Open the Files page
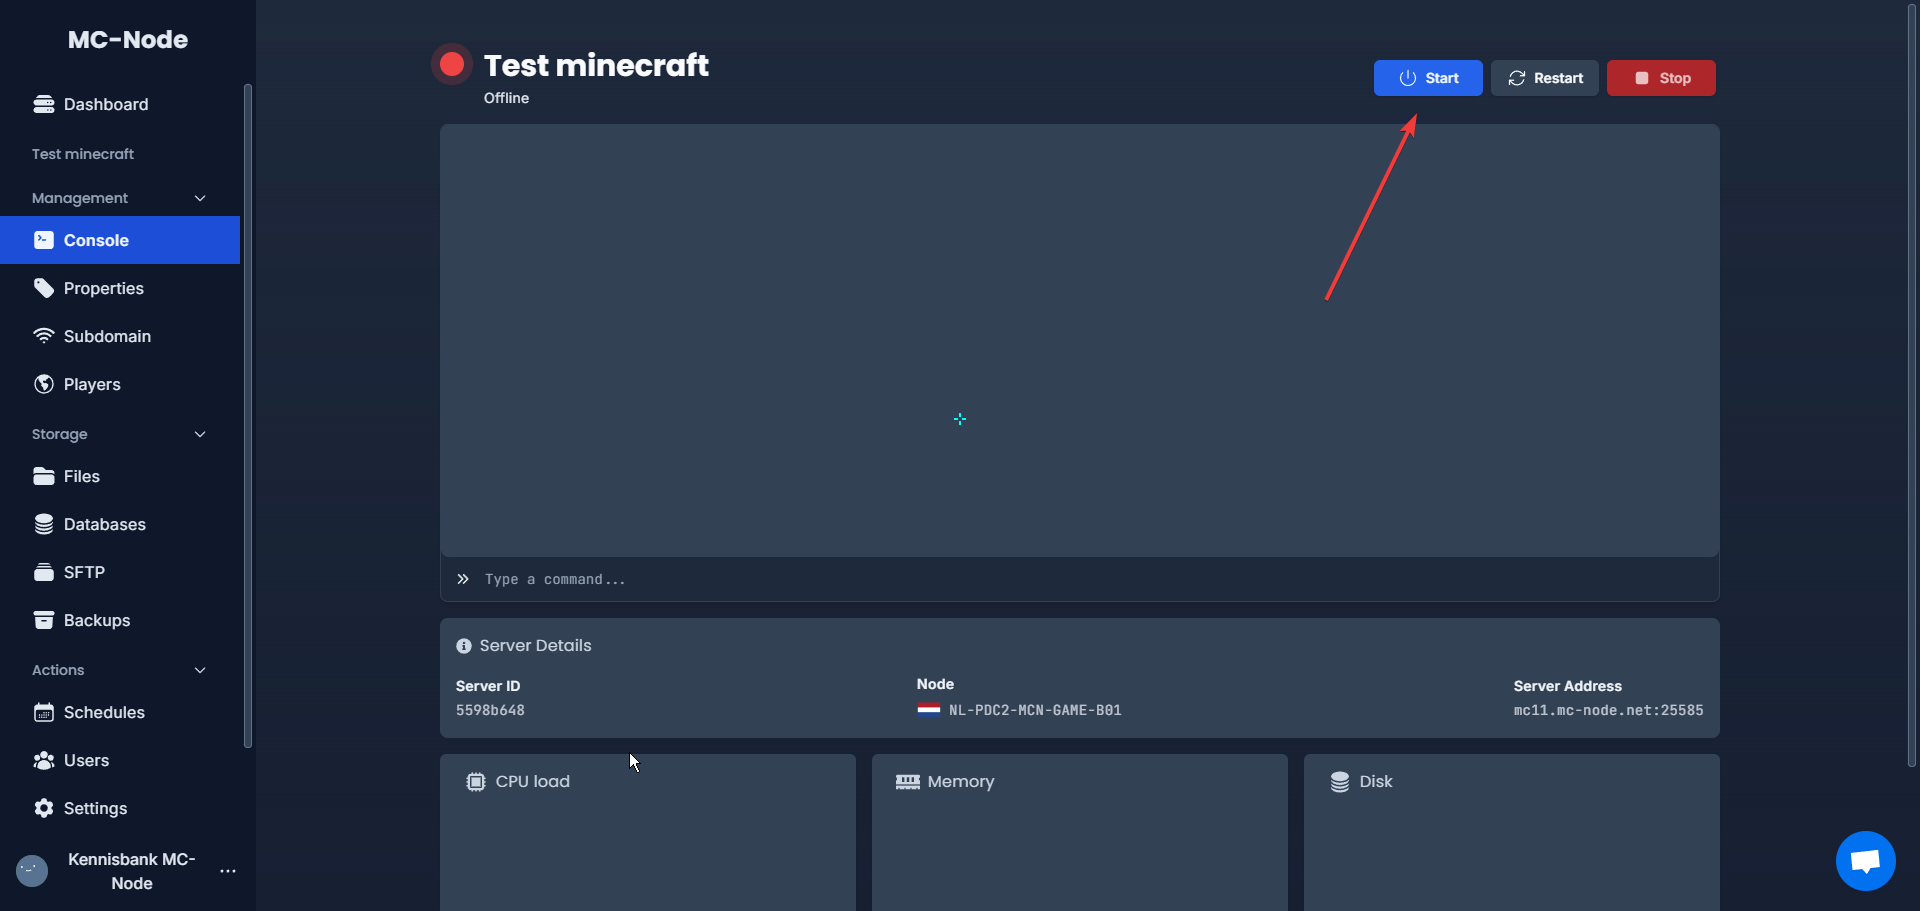 click(120, 476)
